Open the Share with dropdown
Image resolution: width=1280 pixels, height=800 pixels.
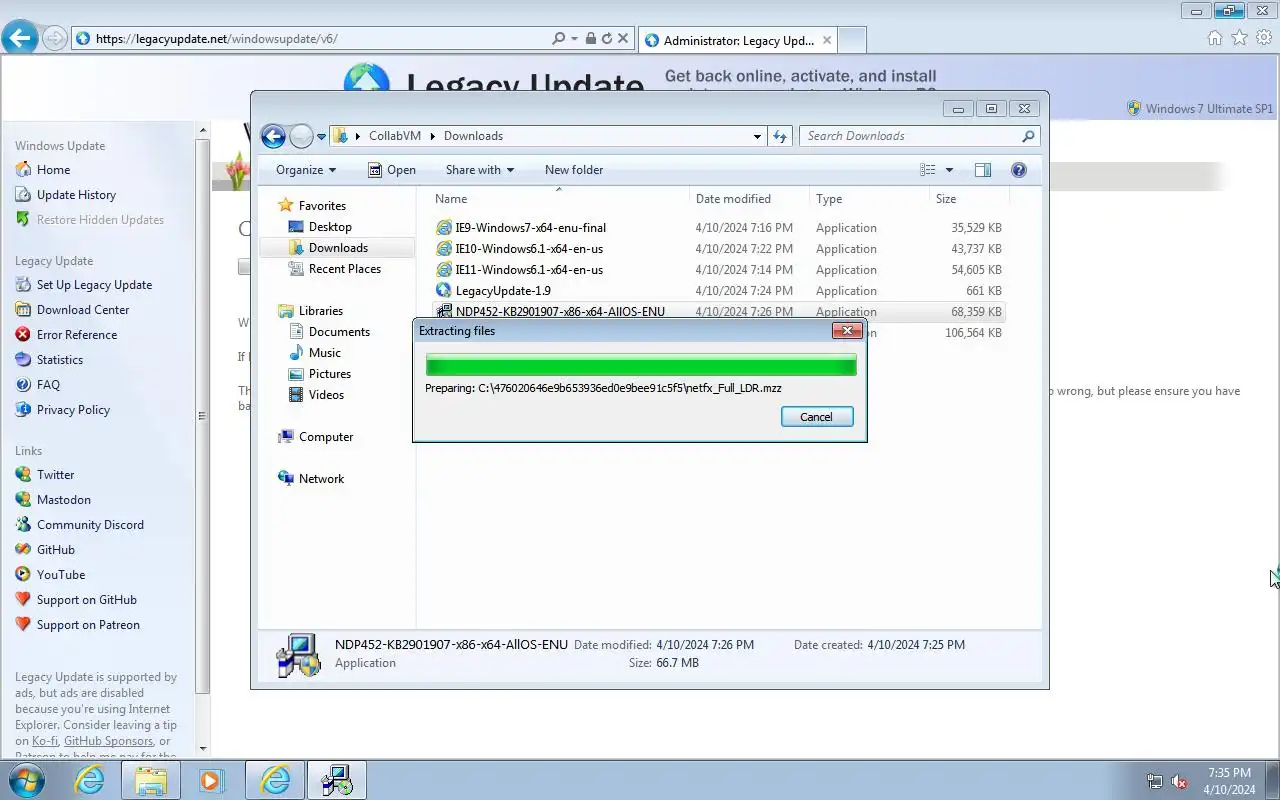[479, 170]
